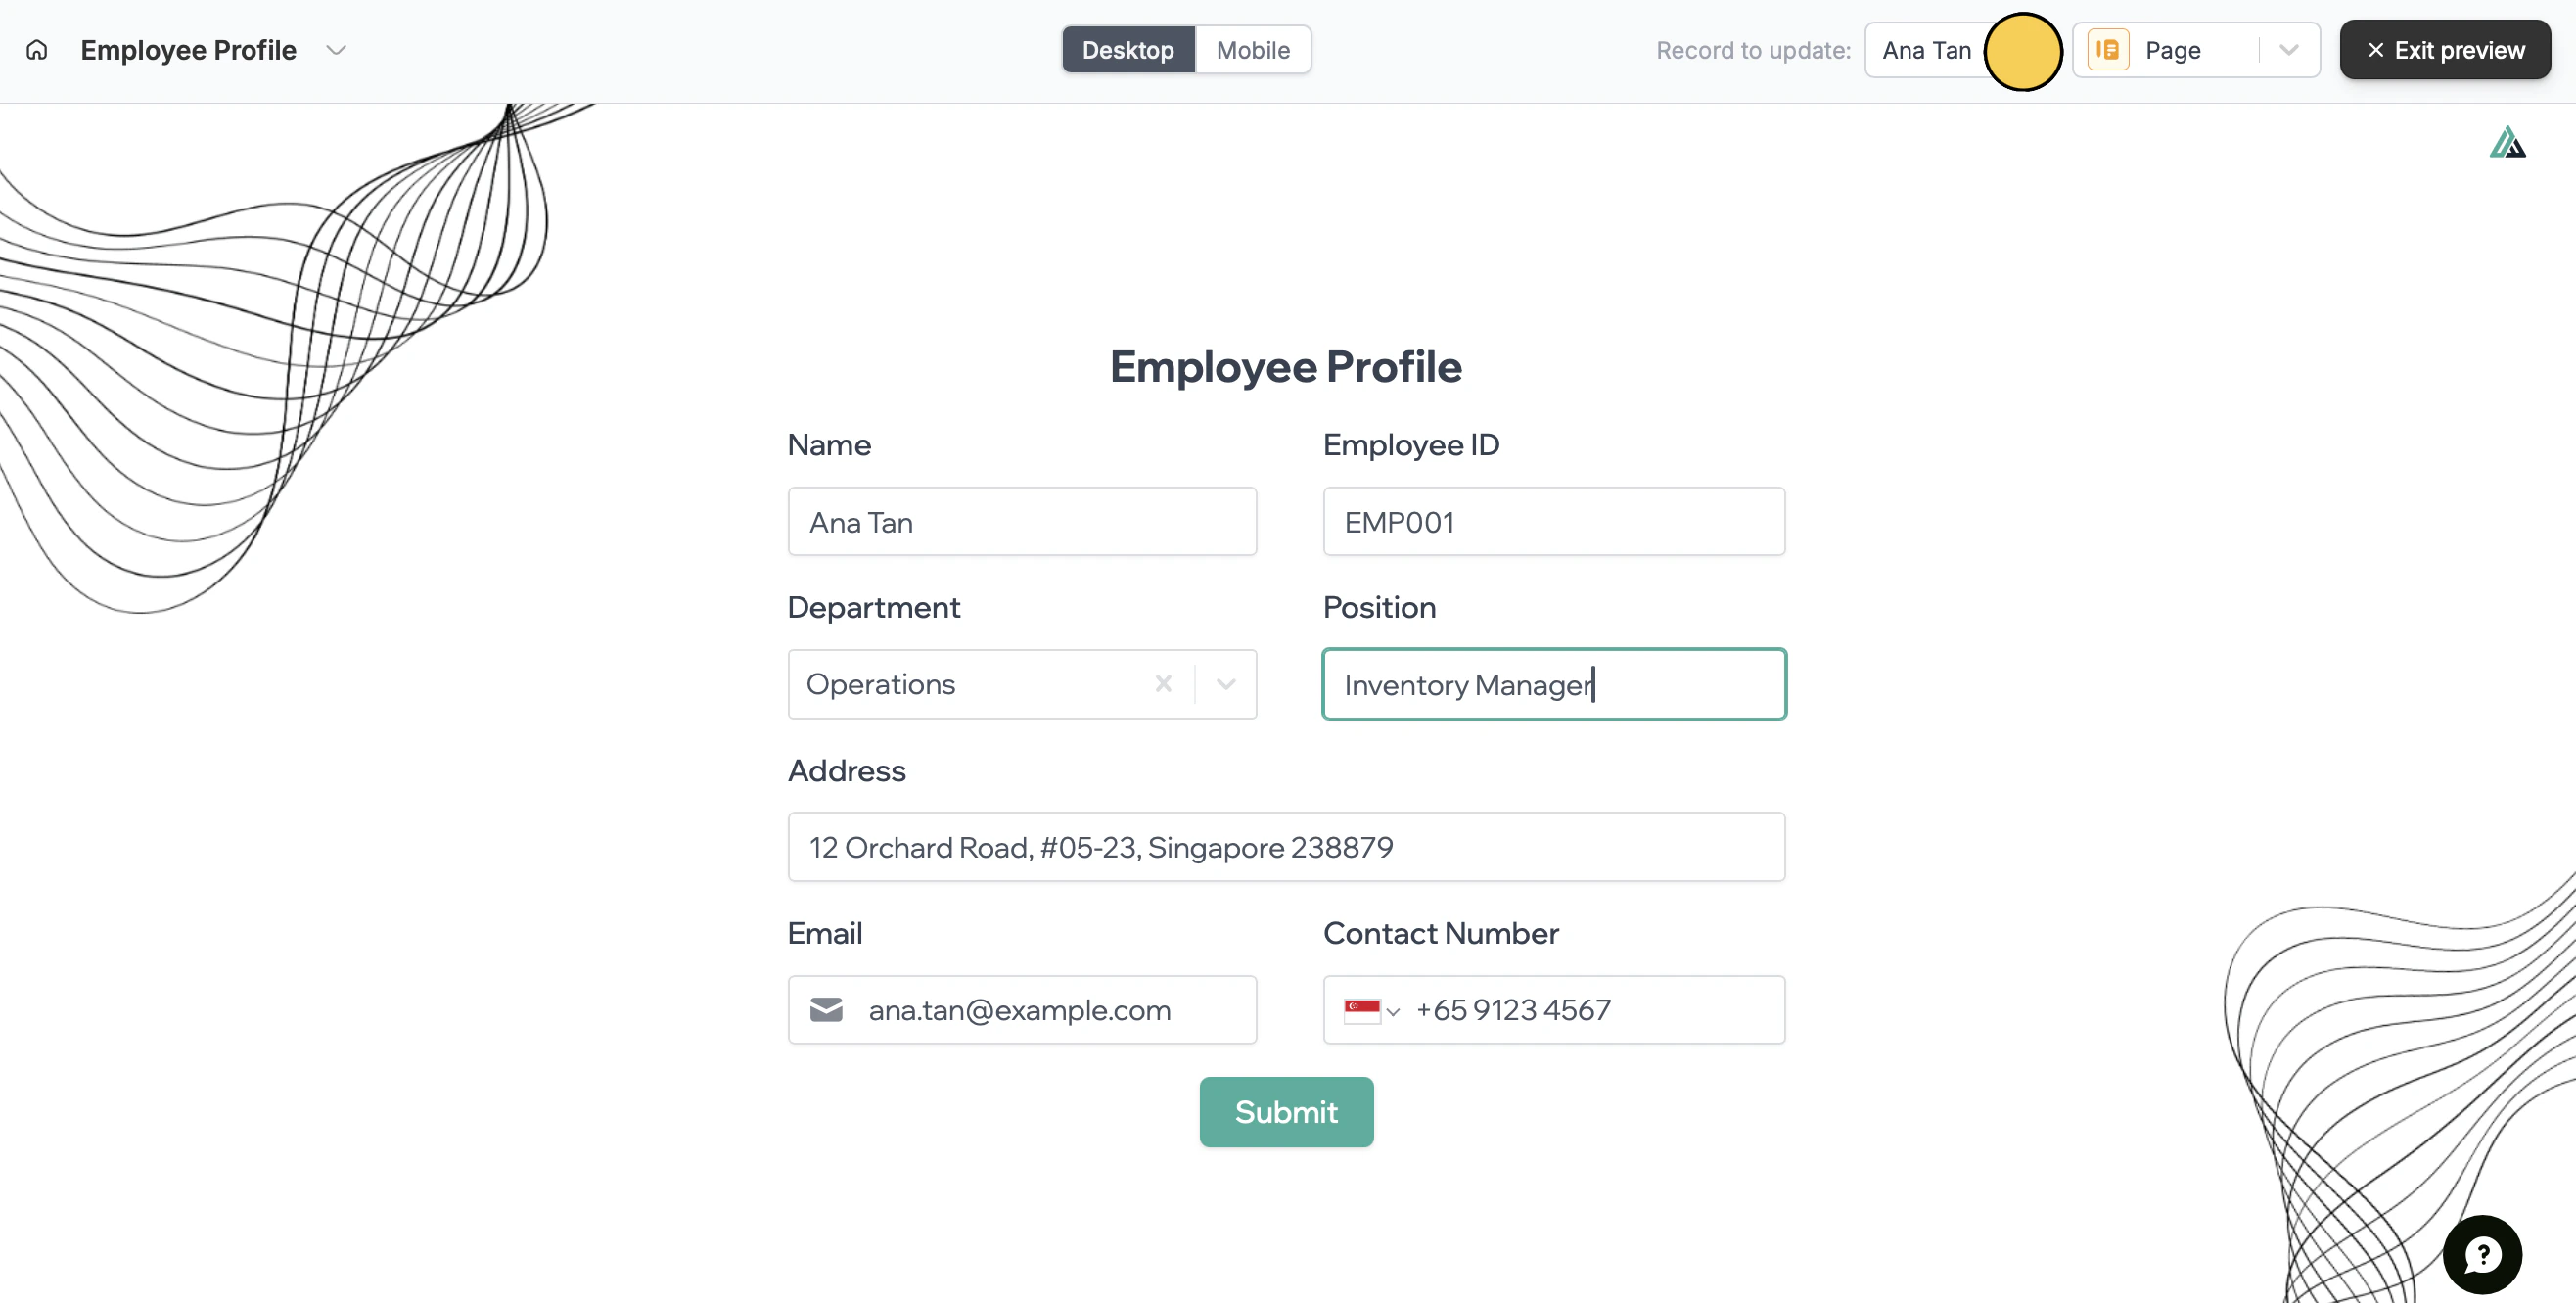Open the Department dropdown chevron
2576x1303 pixels.
(x=1226, y=684)
